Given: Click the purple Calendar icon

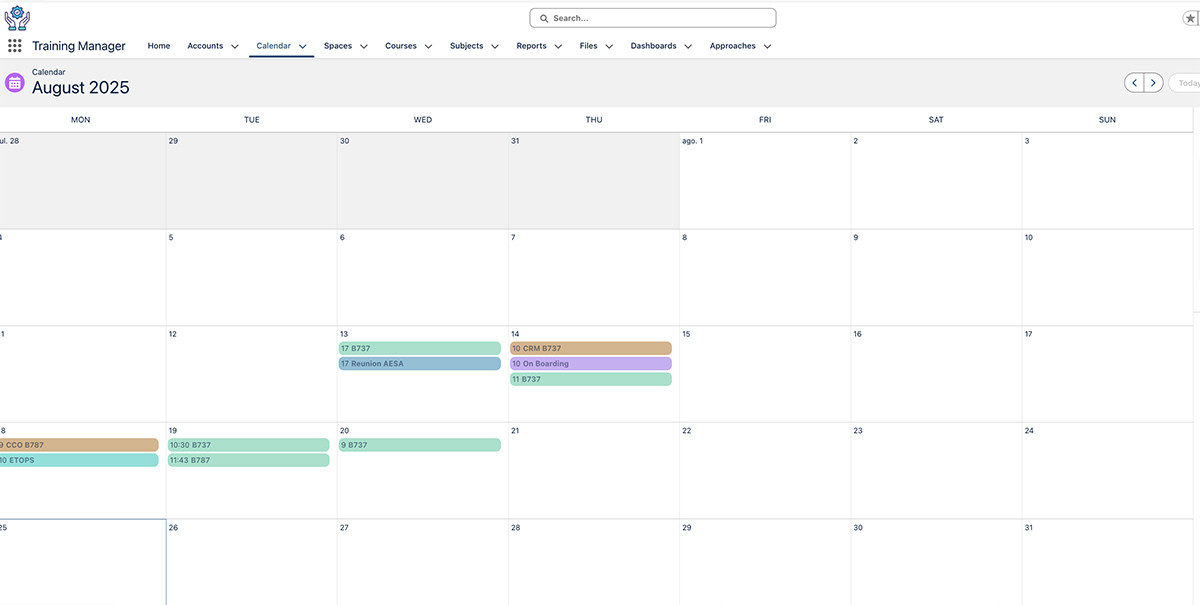Looking at the screenshot, I should 15,83.
